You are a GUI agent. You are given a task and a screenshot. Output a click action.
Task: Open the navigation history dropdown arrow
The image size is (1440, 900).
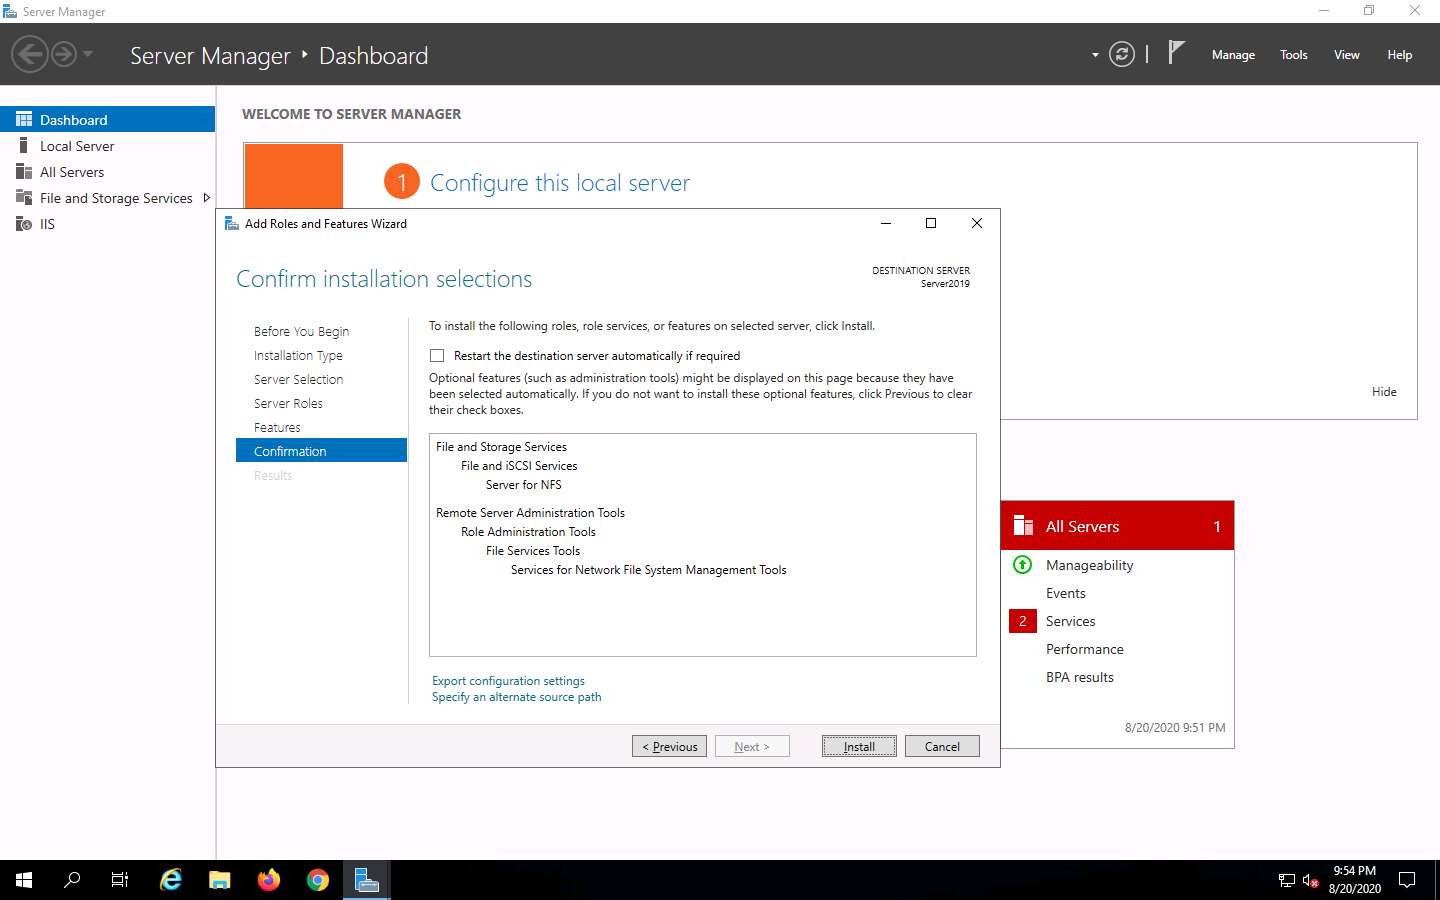point(88,54)
